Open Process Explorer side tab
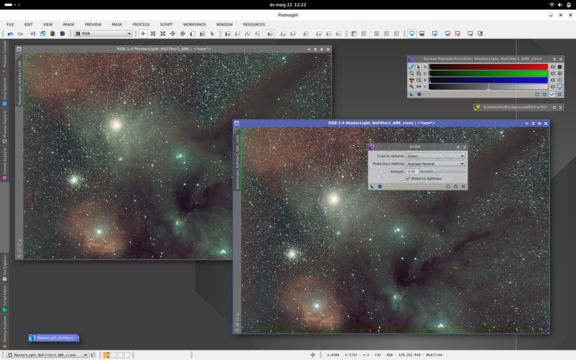576x360 pixels. point(4,127)
